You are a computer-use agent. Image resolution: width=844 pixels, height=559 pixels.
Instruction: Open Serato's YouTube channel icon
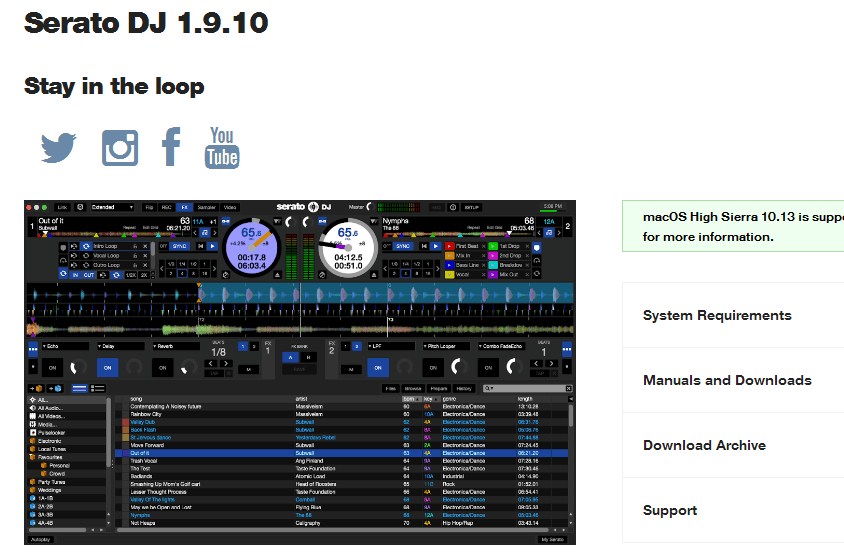pos(222,148)
